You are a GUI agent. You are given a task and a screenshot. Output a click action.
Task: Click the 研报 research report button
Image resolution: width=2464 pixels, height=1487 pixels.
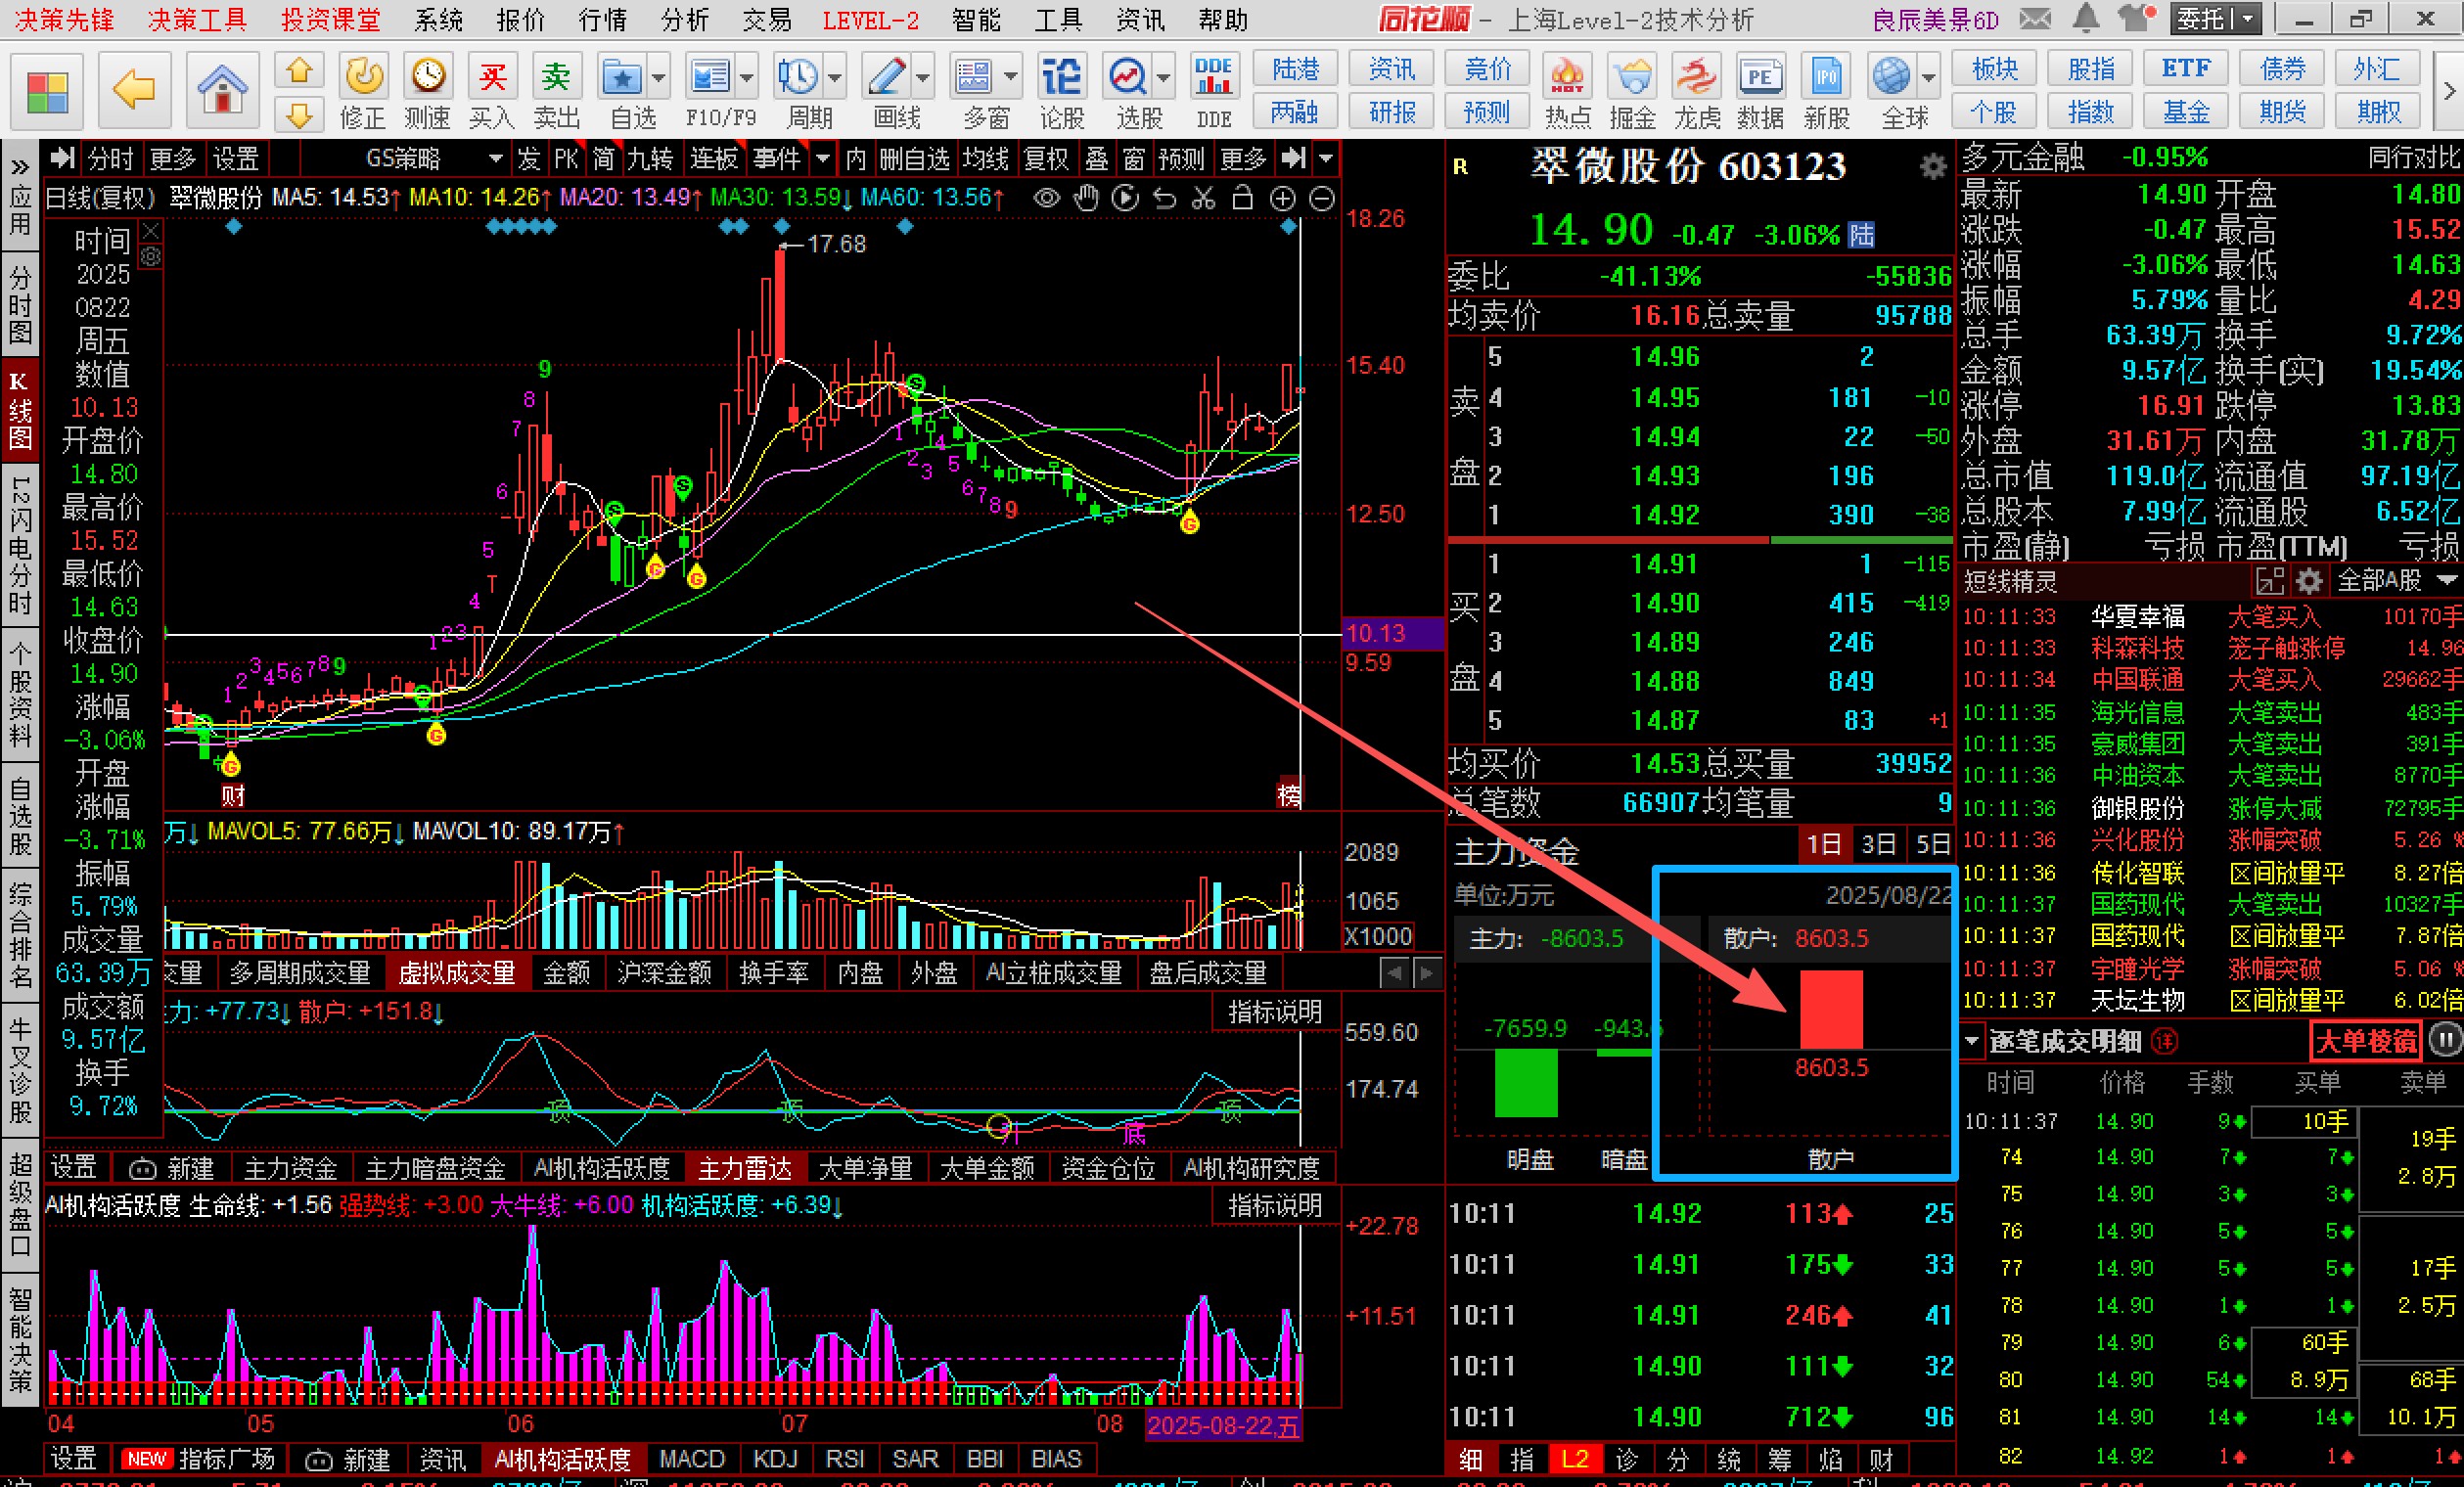click(x=1392, y=112)
